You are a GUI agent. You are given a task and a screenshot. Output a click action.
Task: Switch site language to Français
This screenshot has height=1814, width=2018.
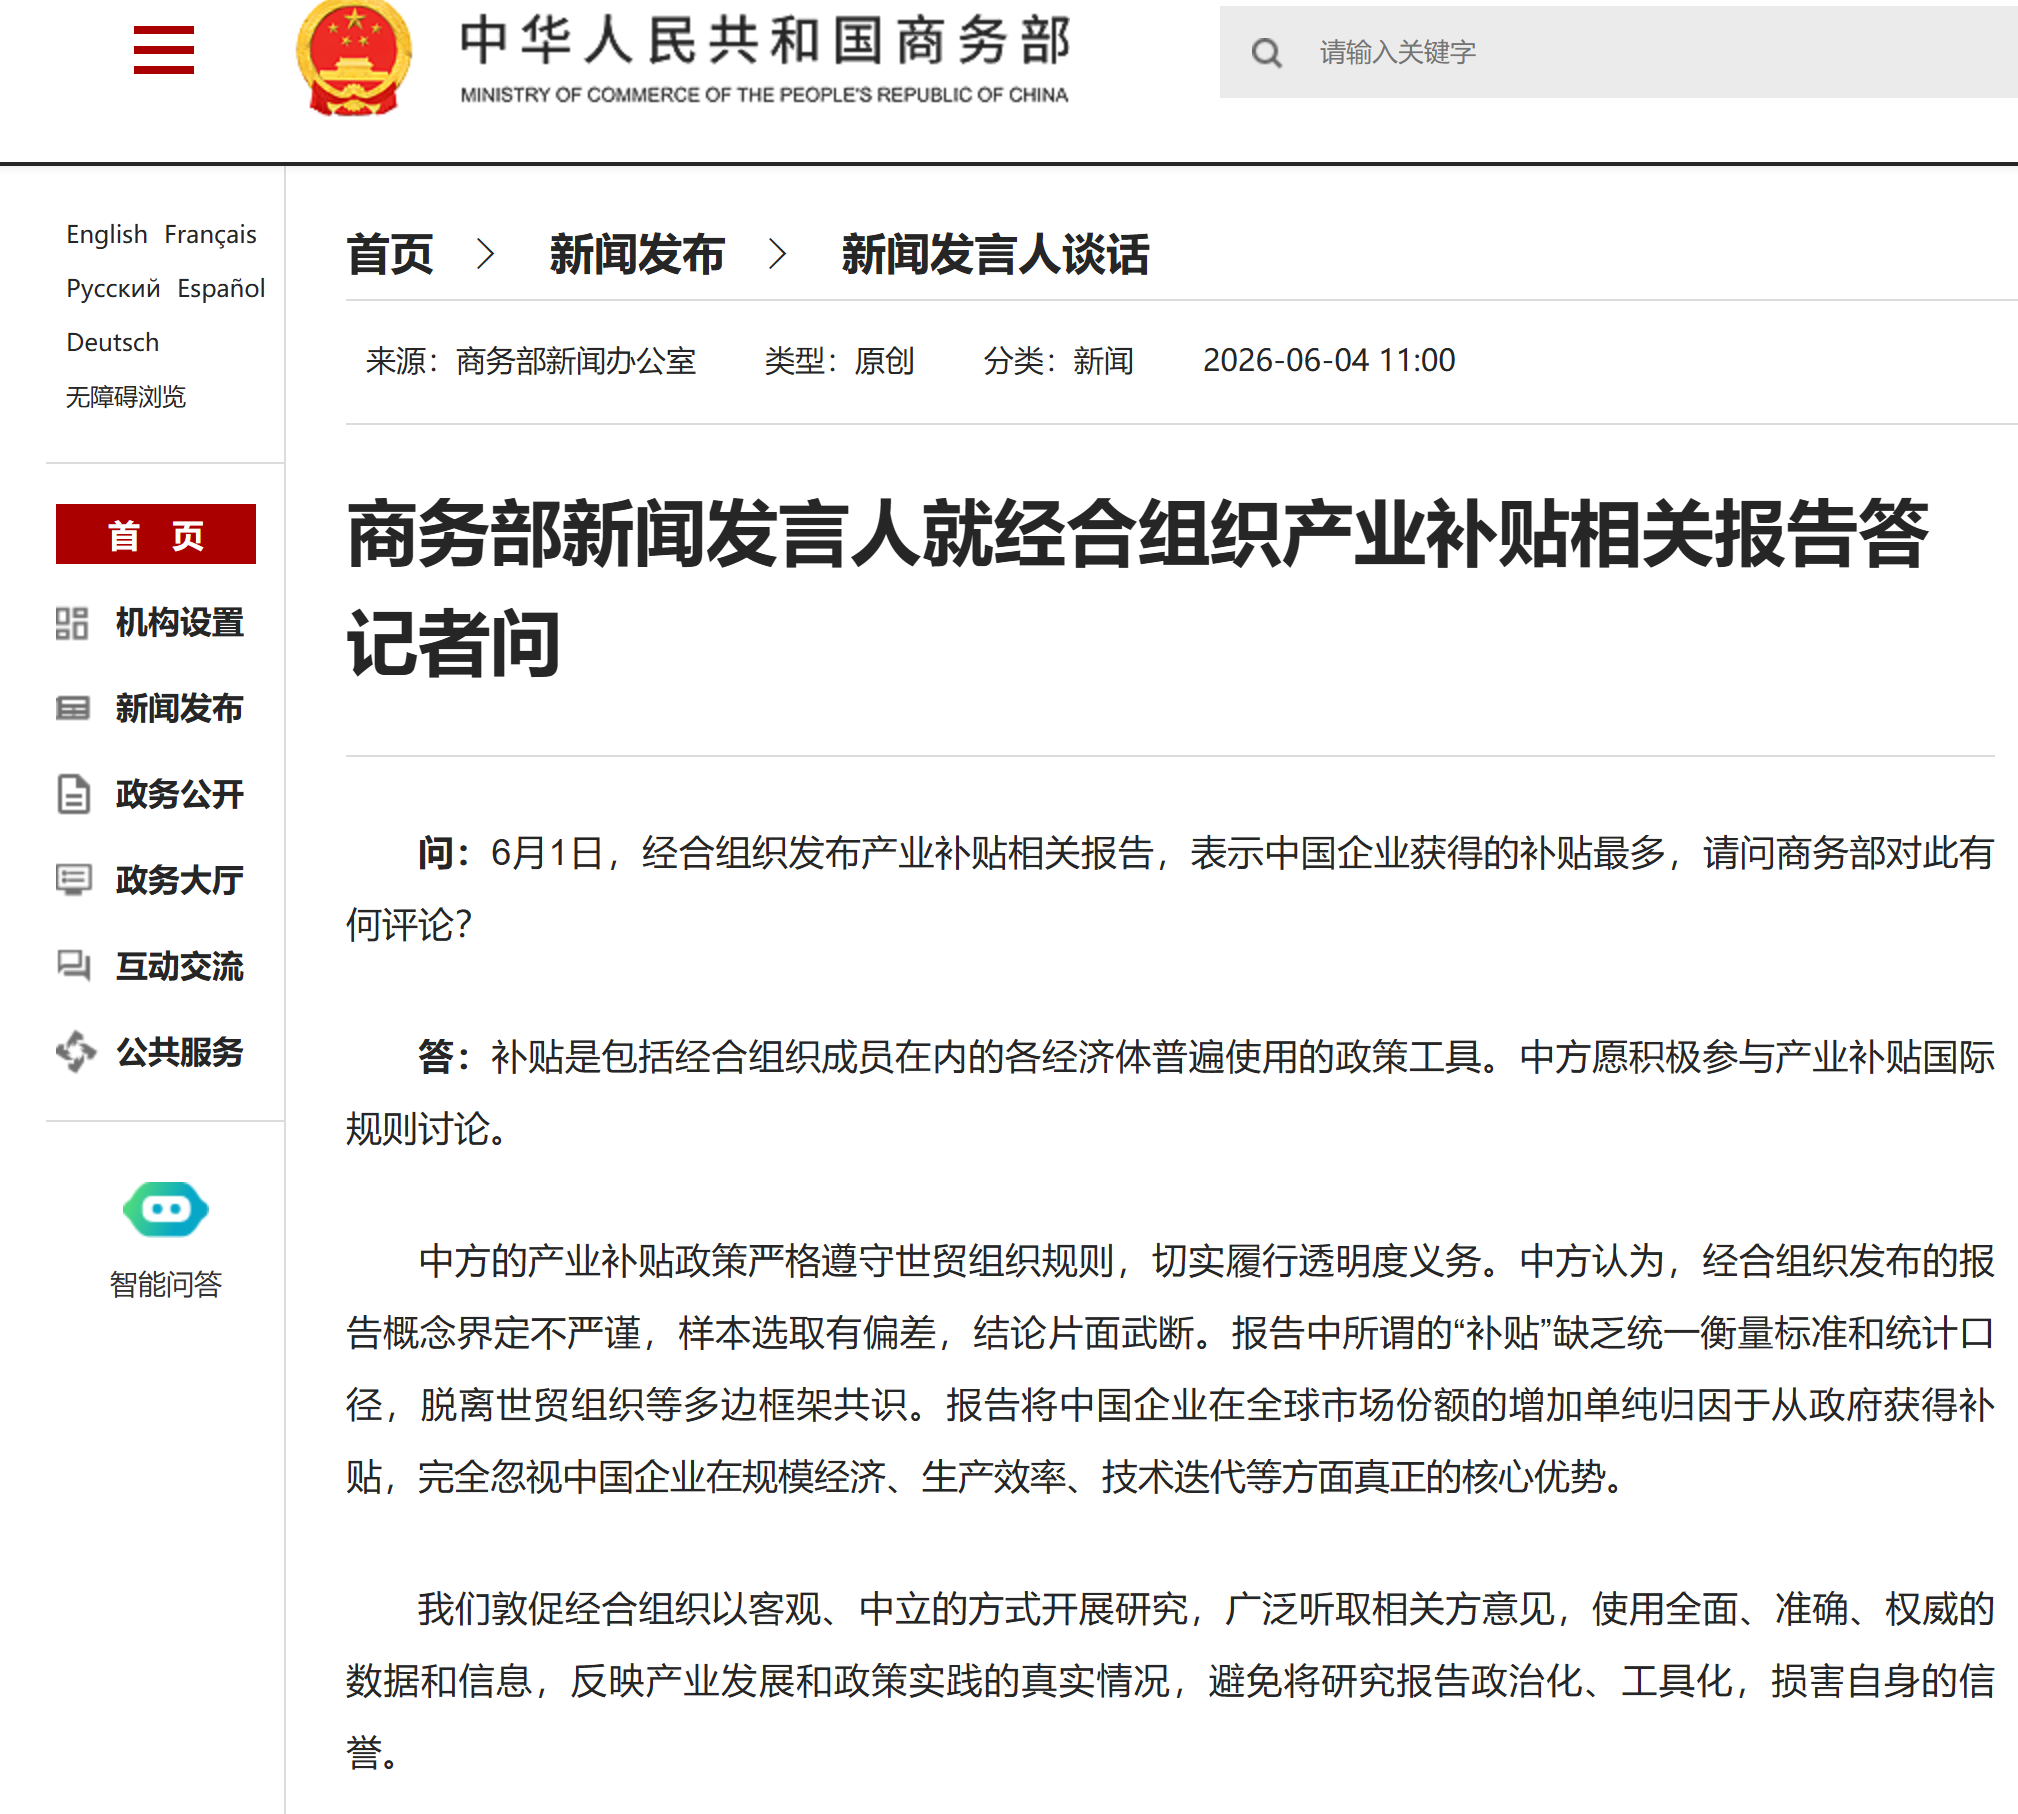coord(210,234)
